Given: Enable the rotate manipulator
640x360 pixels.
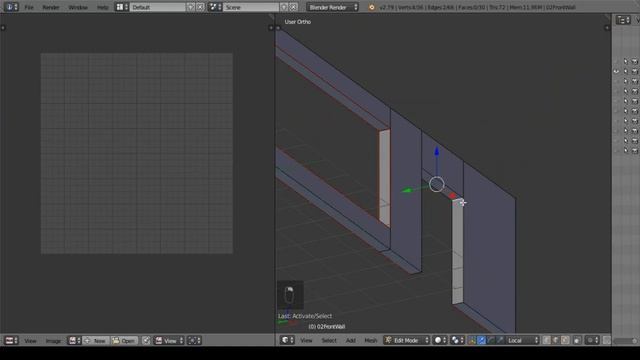Looking at the screenshot, I should 491,340.
